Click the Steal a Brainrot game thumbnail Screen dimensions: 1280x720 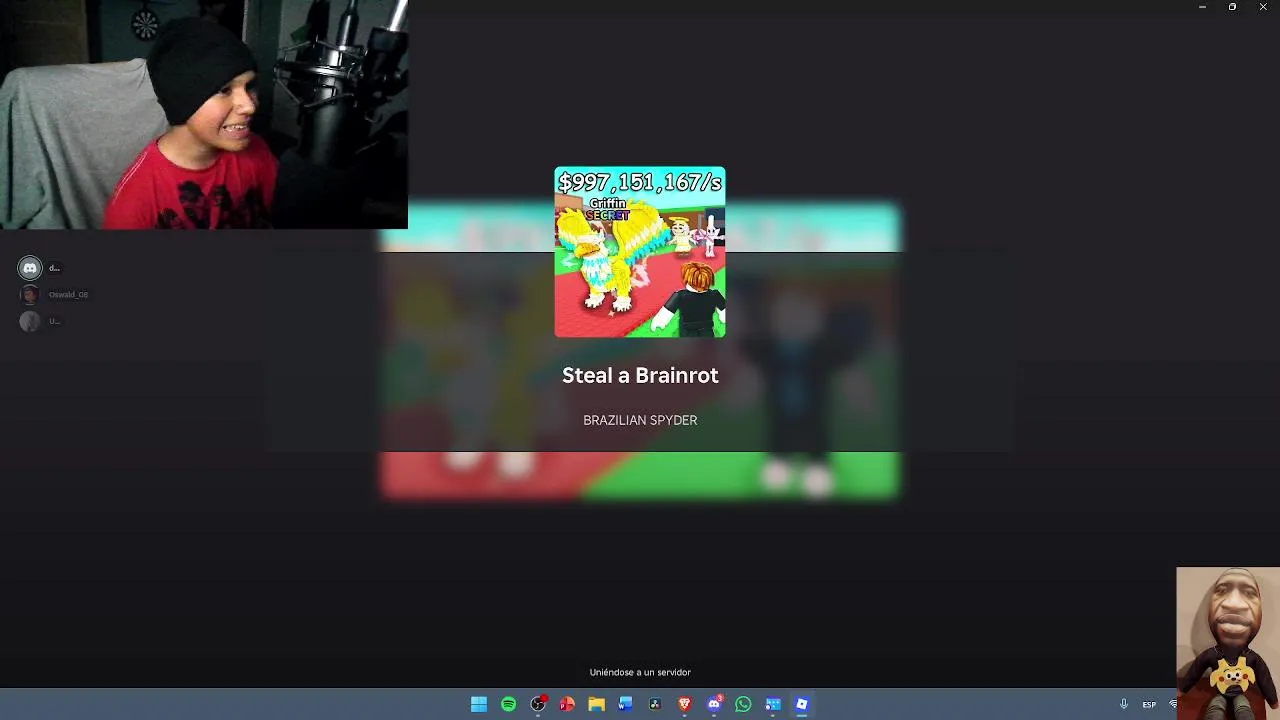tap(640, 252)
